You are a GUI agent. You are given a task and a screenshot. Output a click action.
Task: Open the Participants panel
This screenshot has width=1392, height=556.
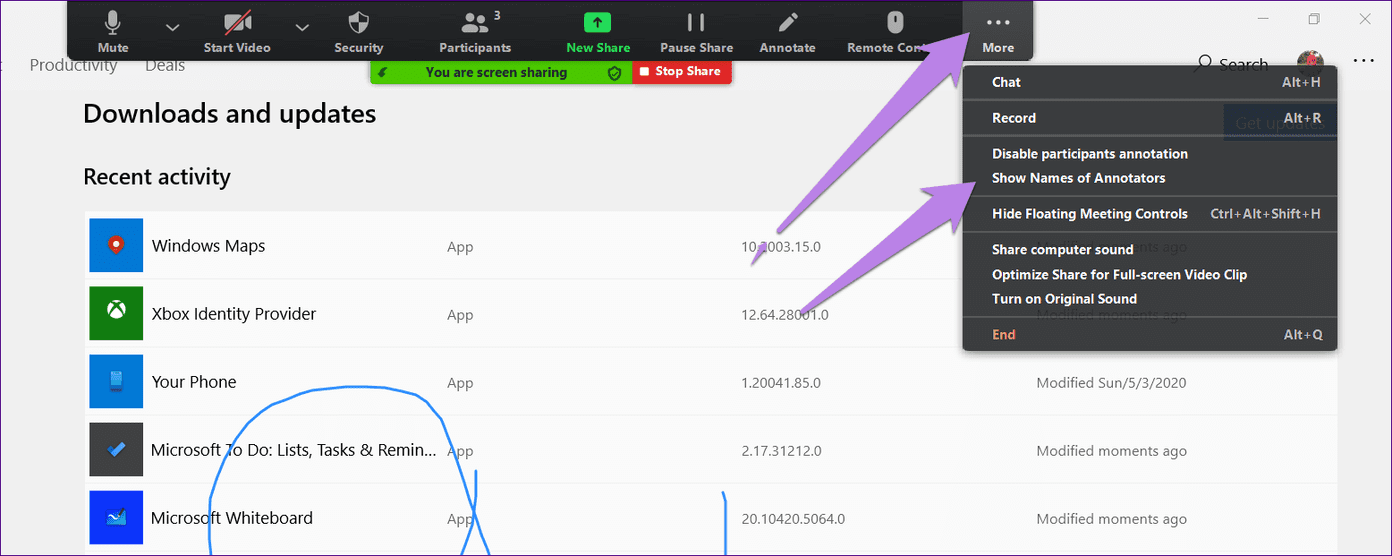475,32
